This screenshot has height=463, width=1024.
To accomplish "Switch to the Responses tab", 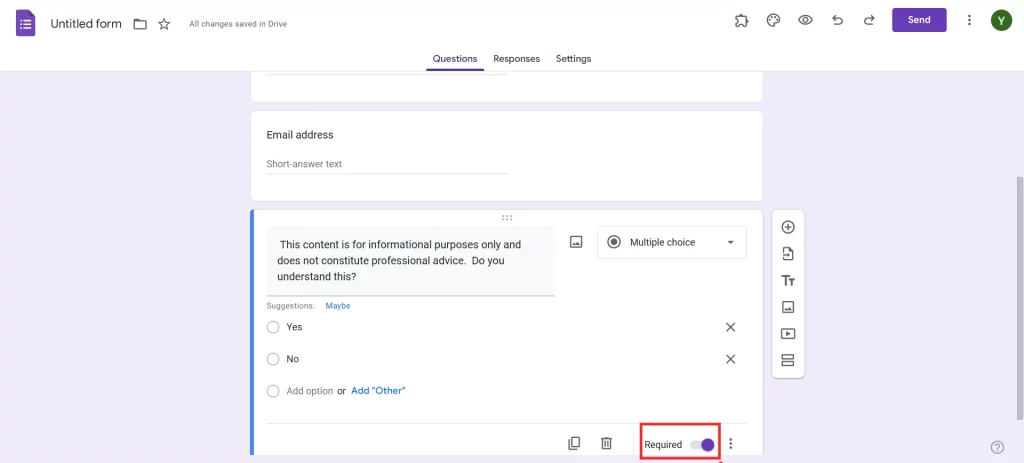I will pos(516,59).
